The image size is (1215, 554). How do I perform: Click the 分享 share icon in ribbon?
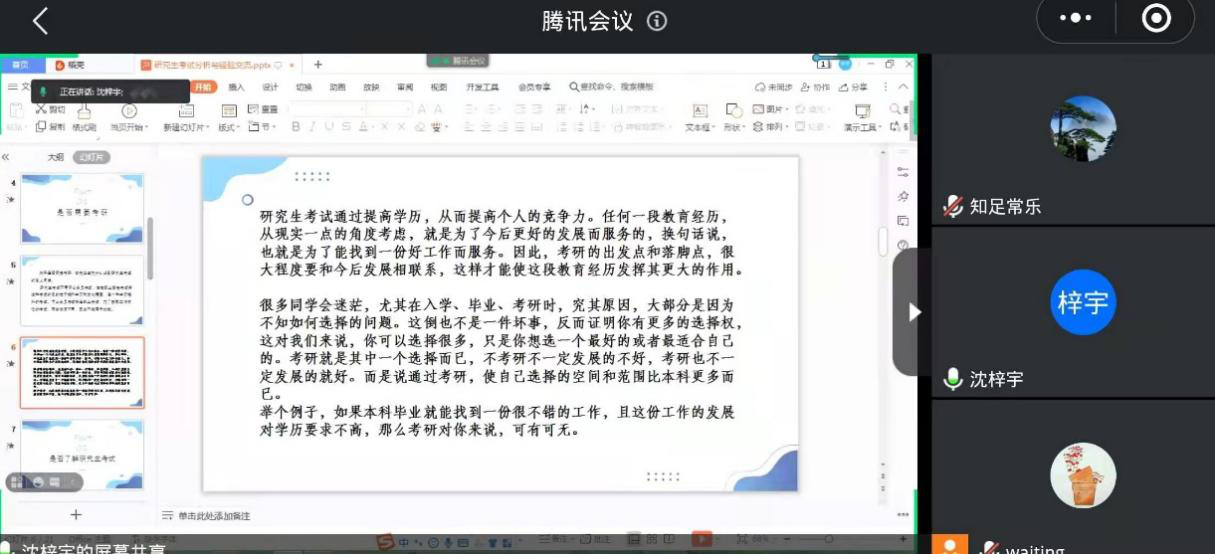(853, 87)
